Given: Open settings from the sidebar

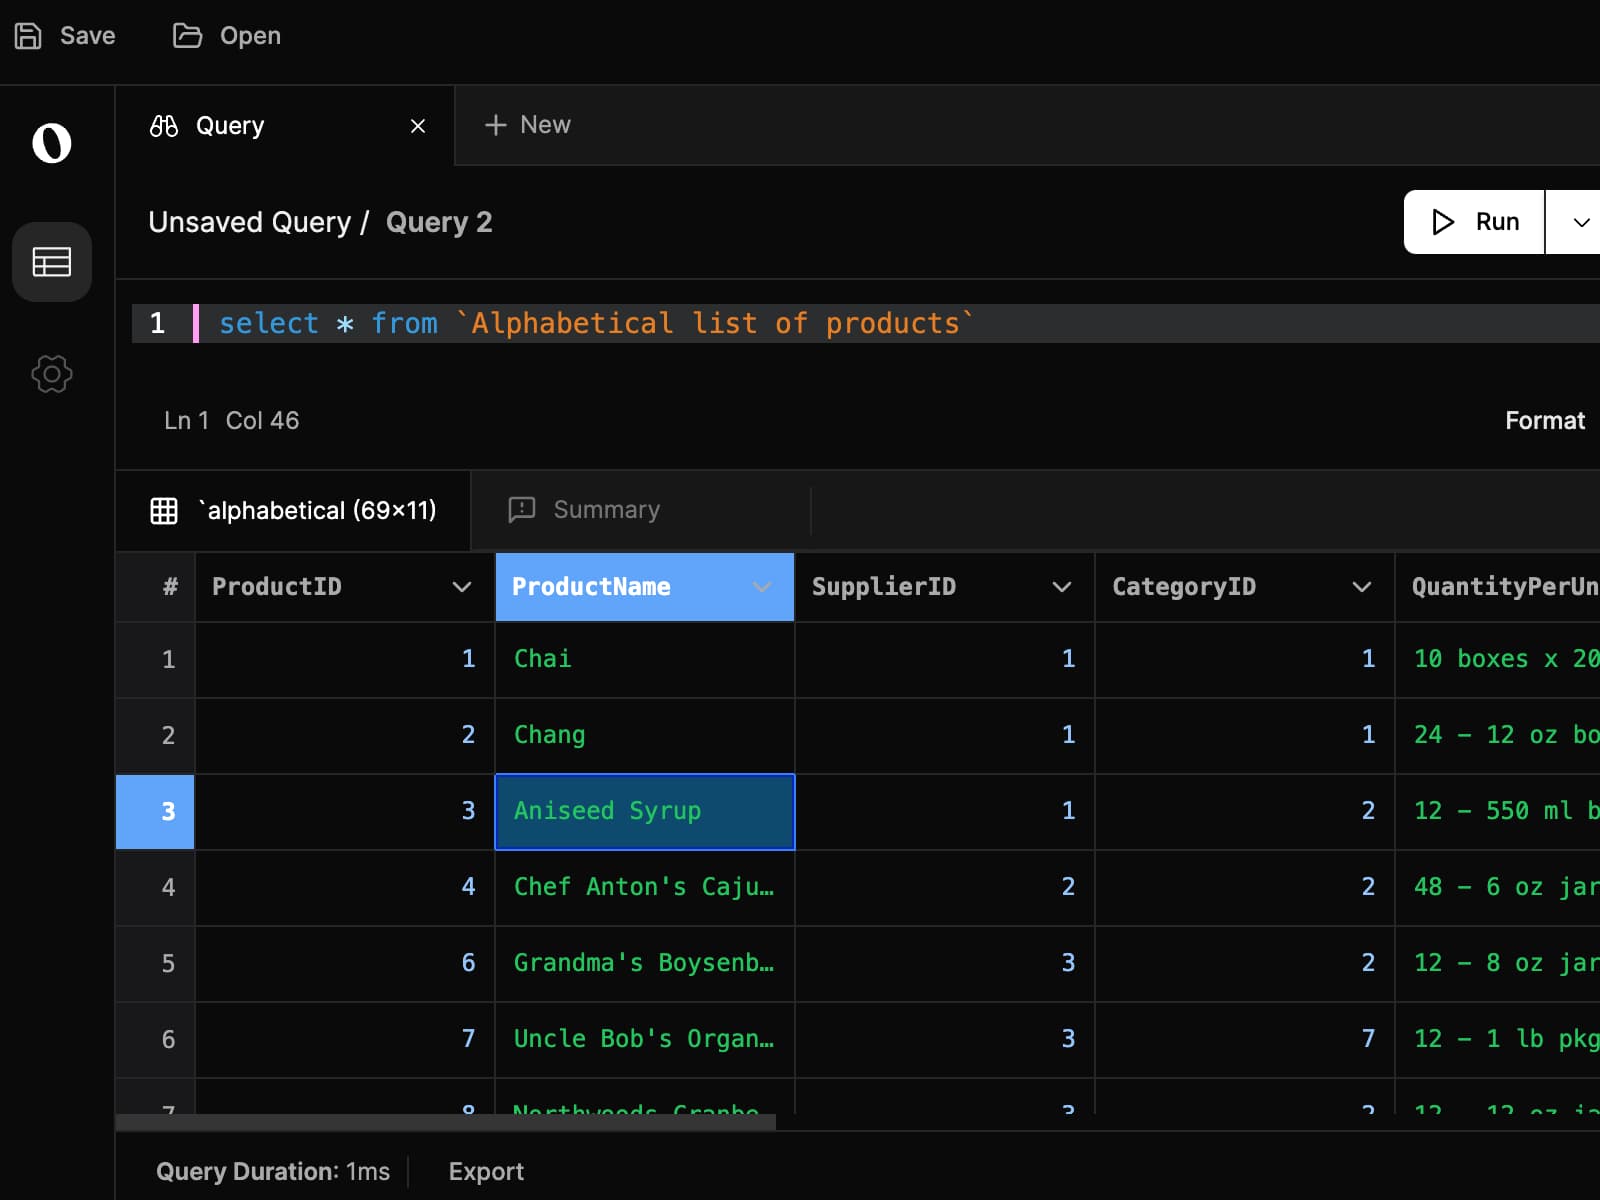Looking at the screenshot, I should (x=51, y=374).
